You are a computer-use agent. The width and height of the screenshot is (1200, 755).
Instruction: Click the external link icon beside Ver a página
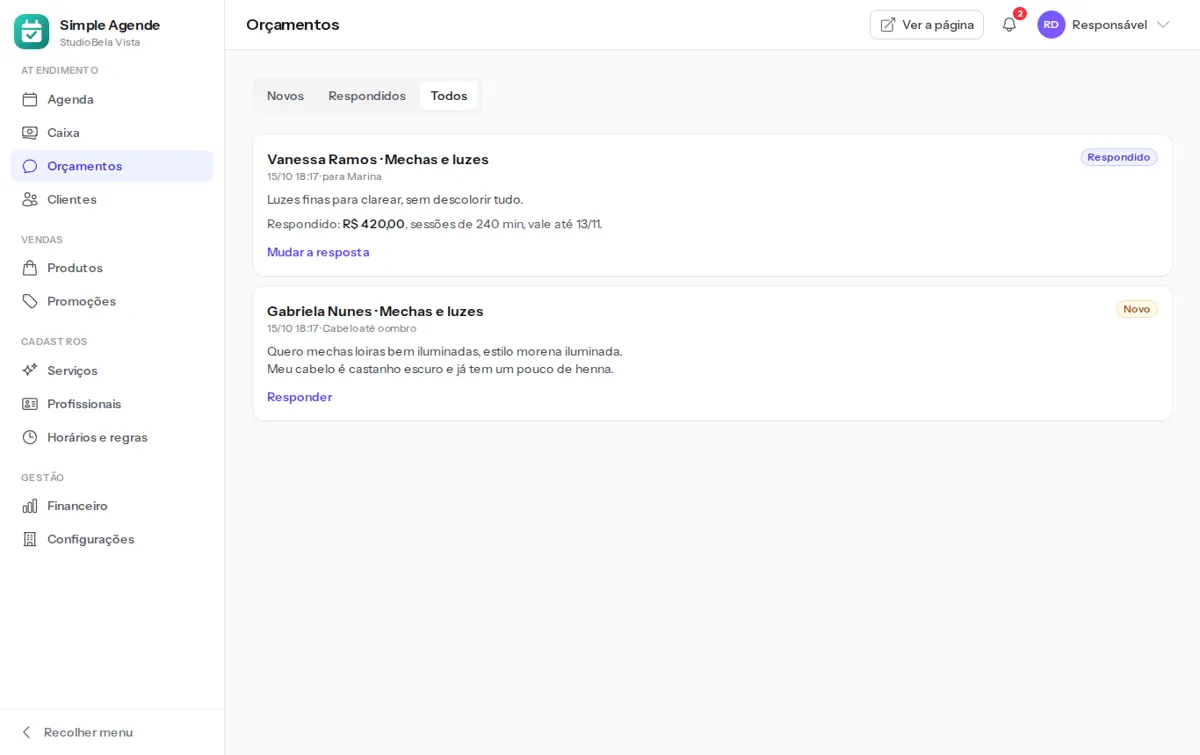tap(888, 25)
